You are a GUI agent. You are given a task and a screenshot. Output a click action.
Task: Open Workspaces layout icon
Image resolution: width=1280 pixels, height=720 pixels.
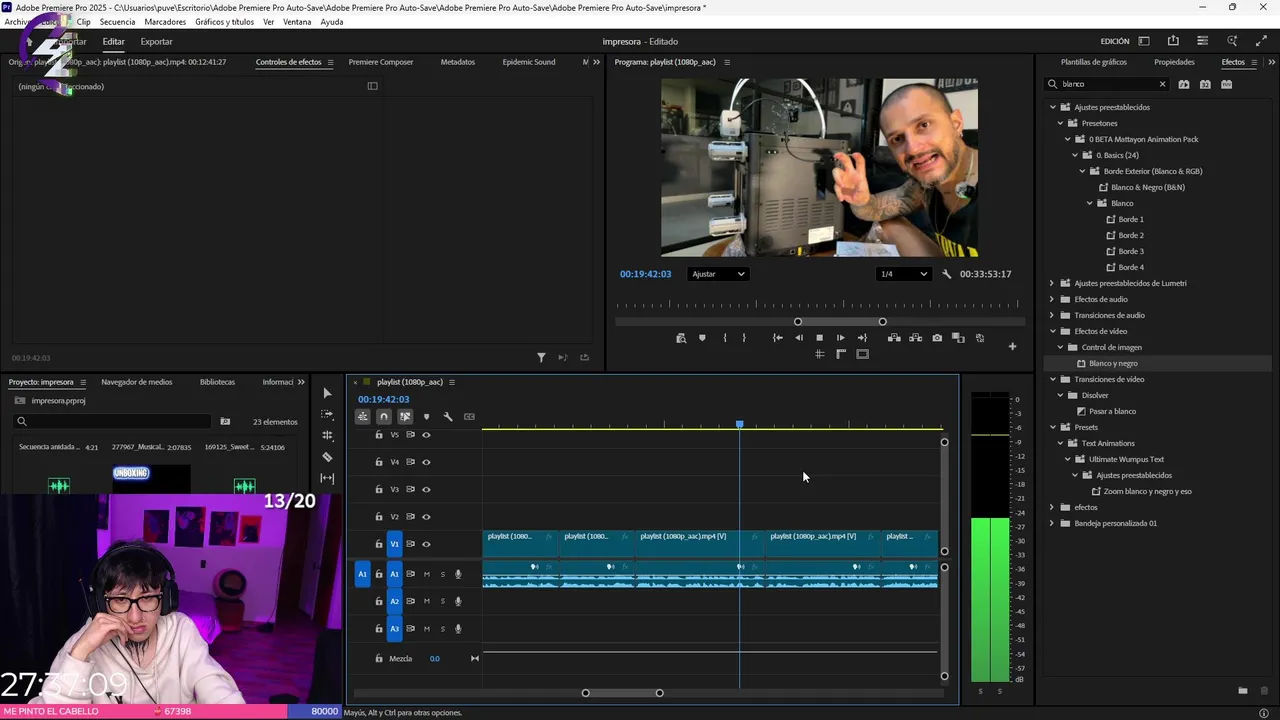coord(1144,41)
